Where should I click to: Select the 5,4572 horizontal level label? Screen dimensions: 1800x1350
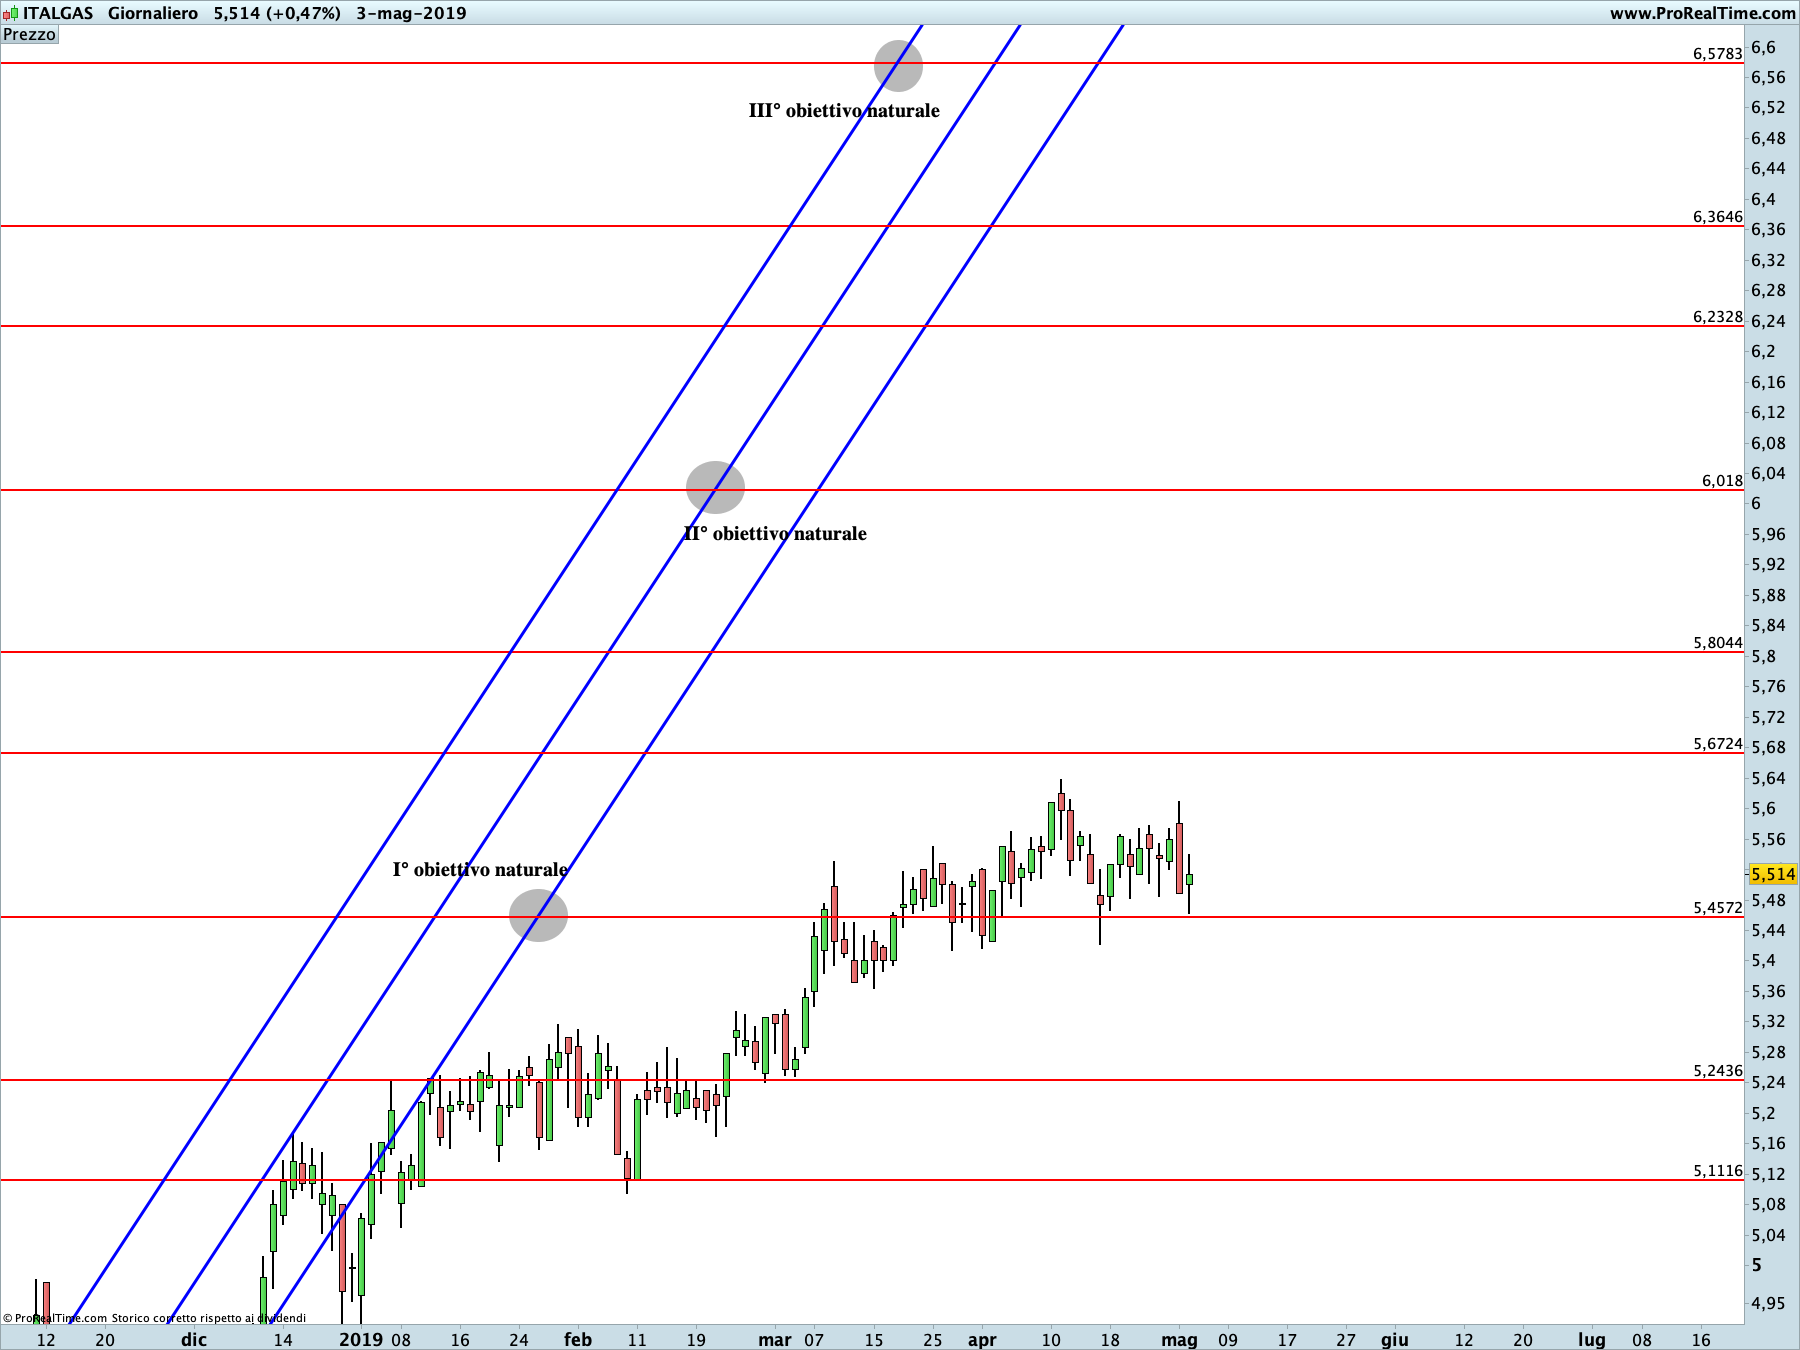click(1717, 908)
